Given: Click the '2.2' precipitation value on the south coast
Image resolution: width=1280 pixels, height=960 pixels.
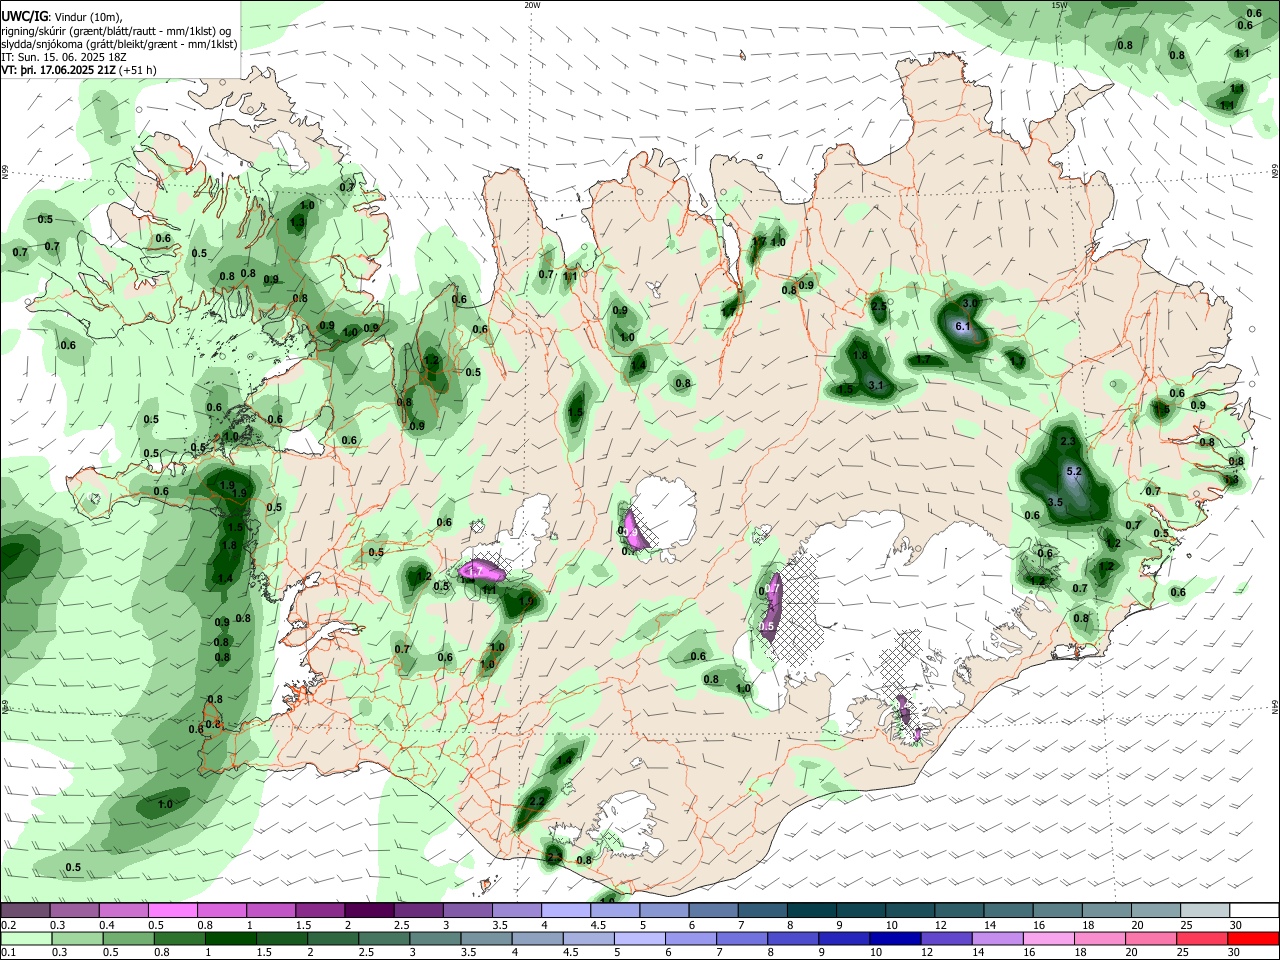Looking at the screenshot, I should click(x=536, y=802).
